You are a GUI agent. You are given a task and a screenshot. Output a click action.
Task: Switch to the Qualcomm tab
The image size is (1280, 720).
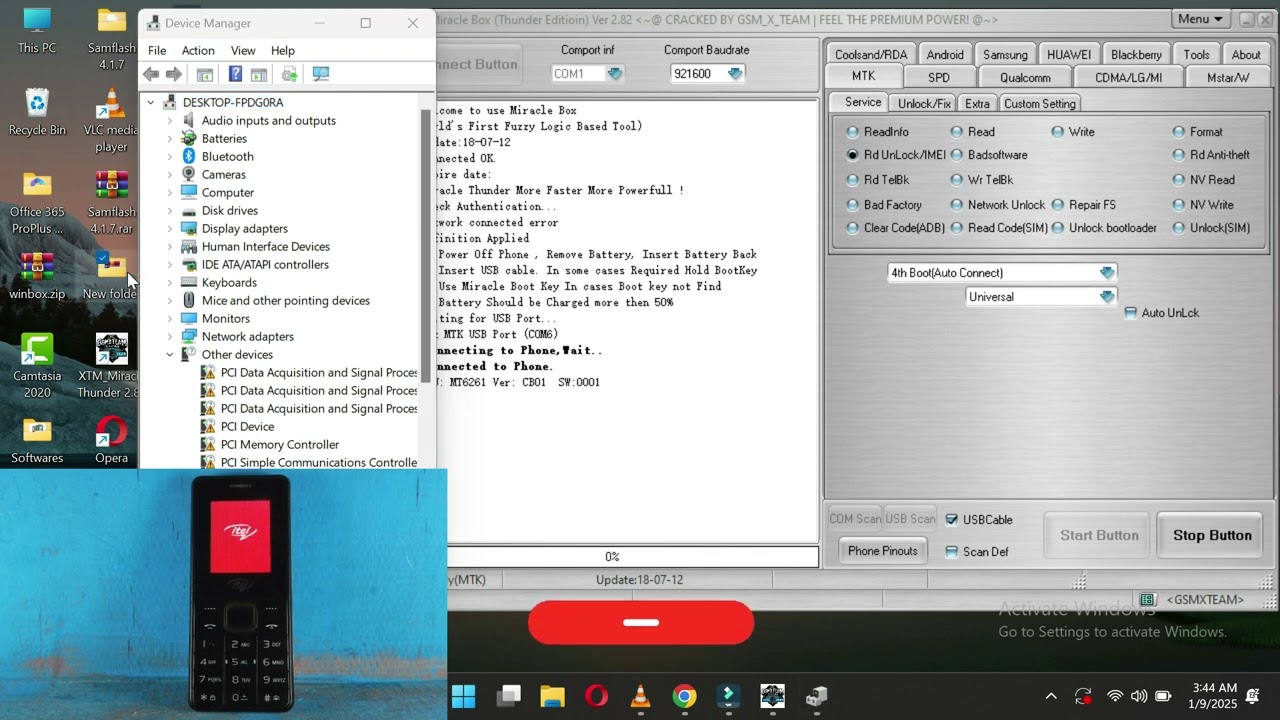[x=1025, y=77]
